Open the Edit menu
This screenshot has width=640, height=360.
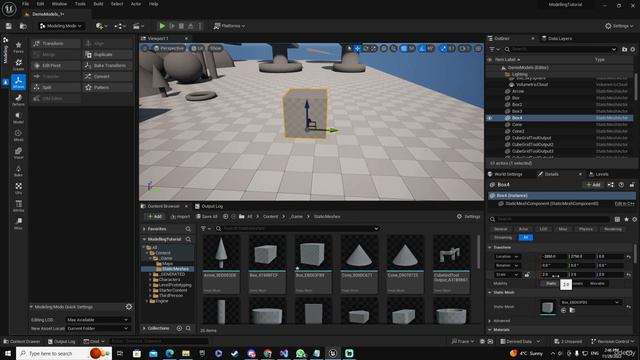tap(40, 4)
